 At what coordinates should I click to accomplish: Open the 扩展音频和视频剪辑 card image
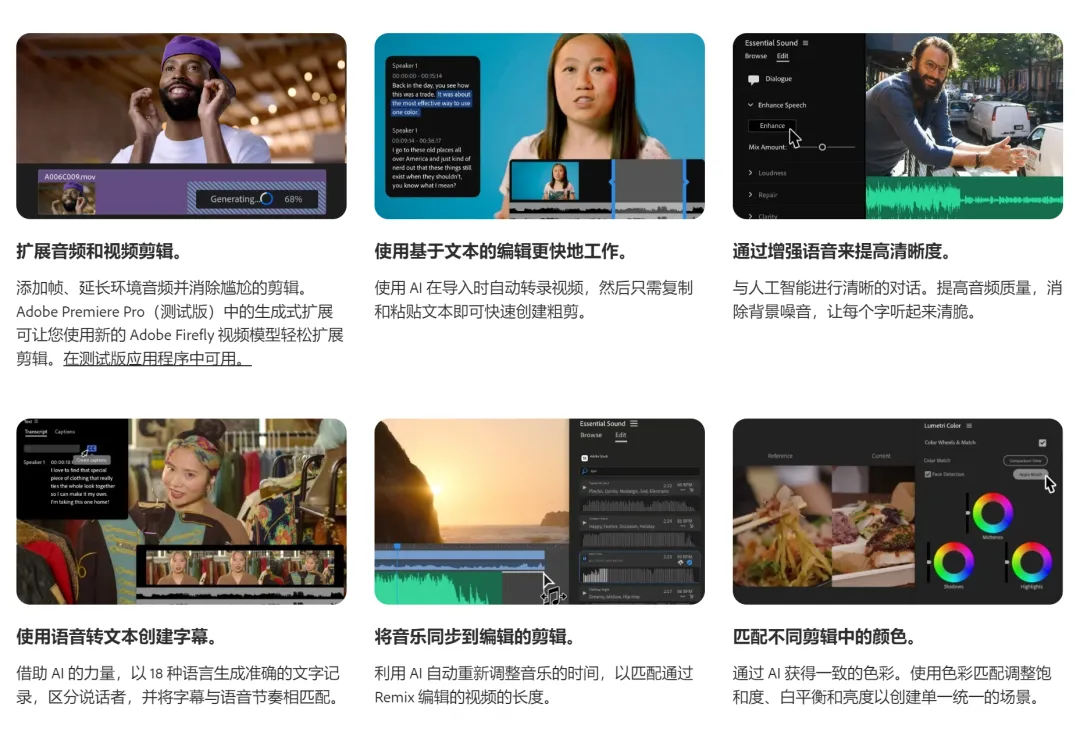(x=181, y=126)
